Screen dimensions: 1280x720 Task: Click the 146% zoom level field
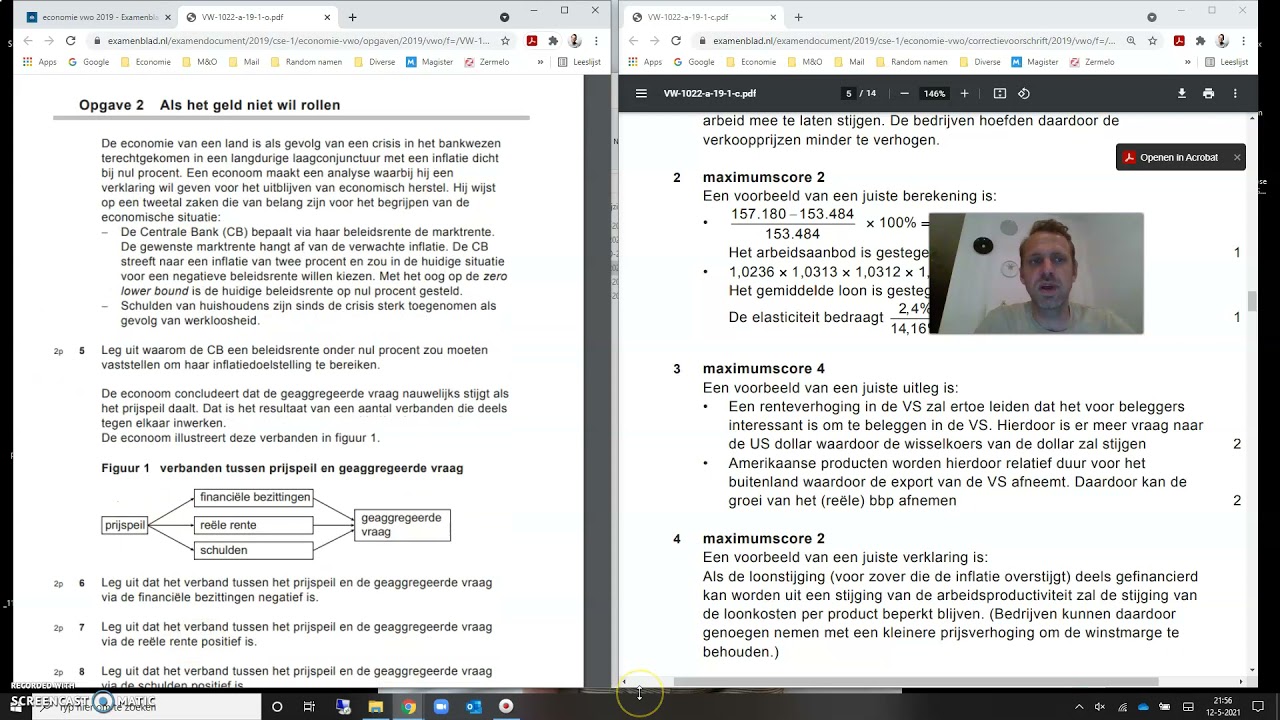(934, 93)
